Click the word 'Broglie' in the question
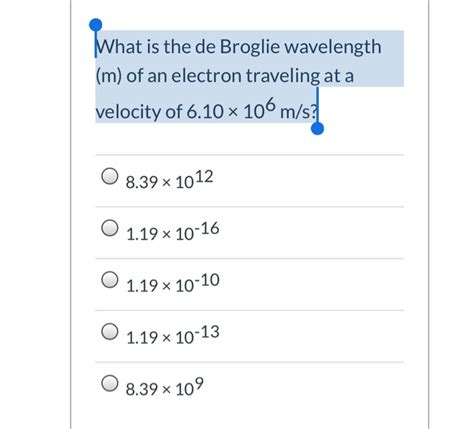Image resolution: width=474 pixels, height=429 pixels. tap(249, 46)
